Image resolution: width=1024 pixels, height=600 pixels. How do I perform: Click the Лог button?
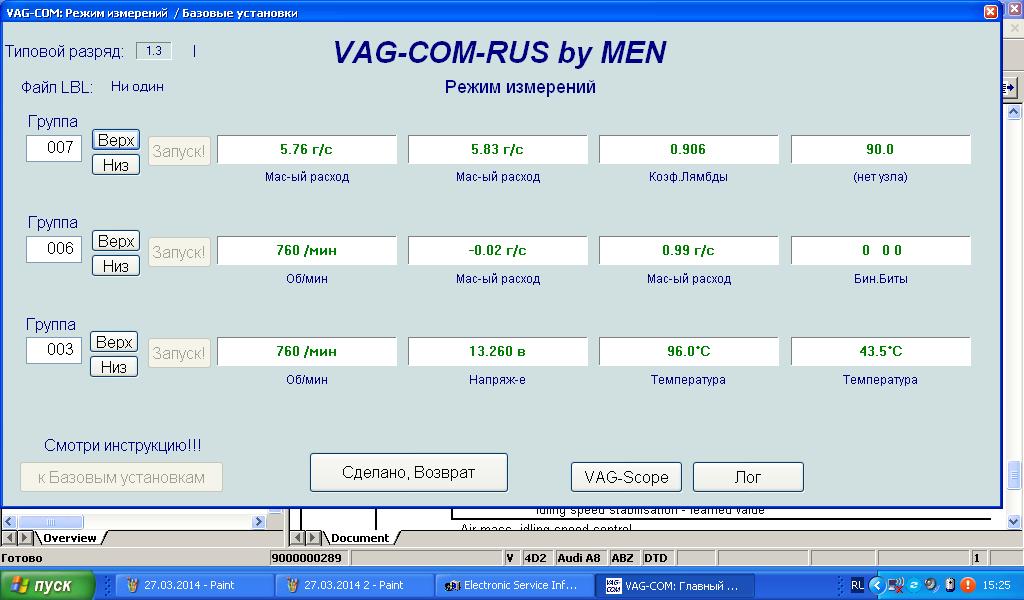click(748, 477)
